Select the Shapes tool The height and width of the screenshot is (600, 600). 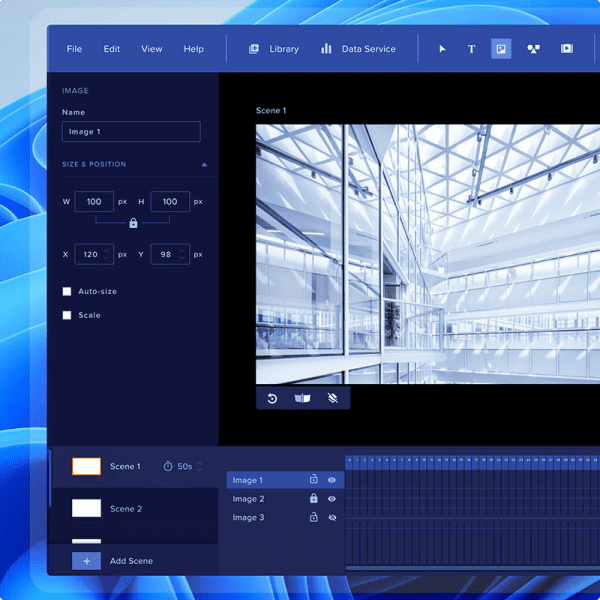tap(533, 49)
